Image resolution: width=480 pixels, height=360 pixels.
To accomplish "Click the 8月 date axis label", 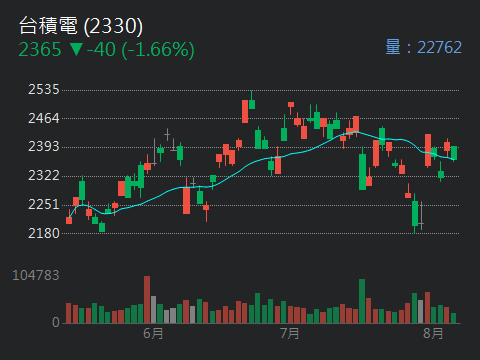I will click(x=433, y=333).
